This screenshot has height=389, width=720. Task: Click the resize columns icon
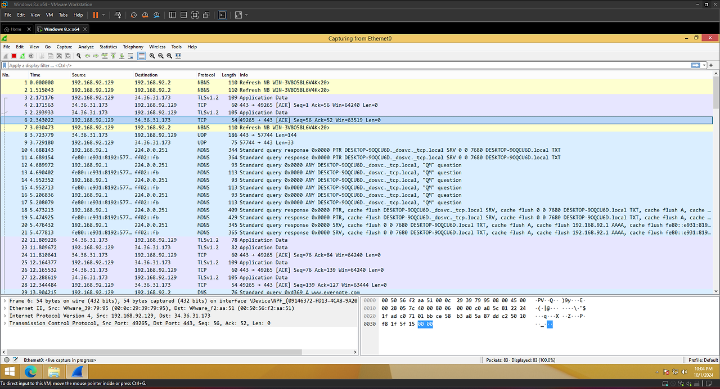(x=178, y=56)
